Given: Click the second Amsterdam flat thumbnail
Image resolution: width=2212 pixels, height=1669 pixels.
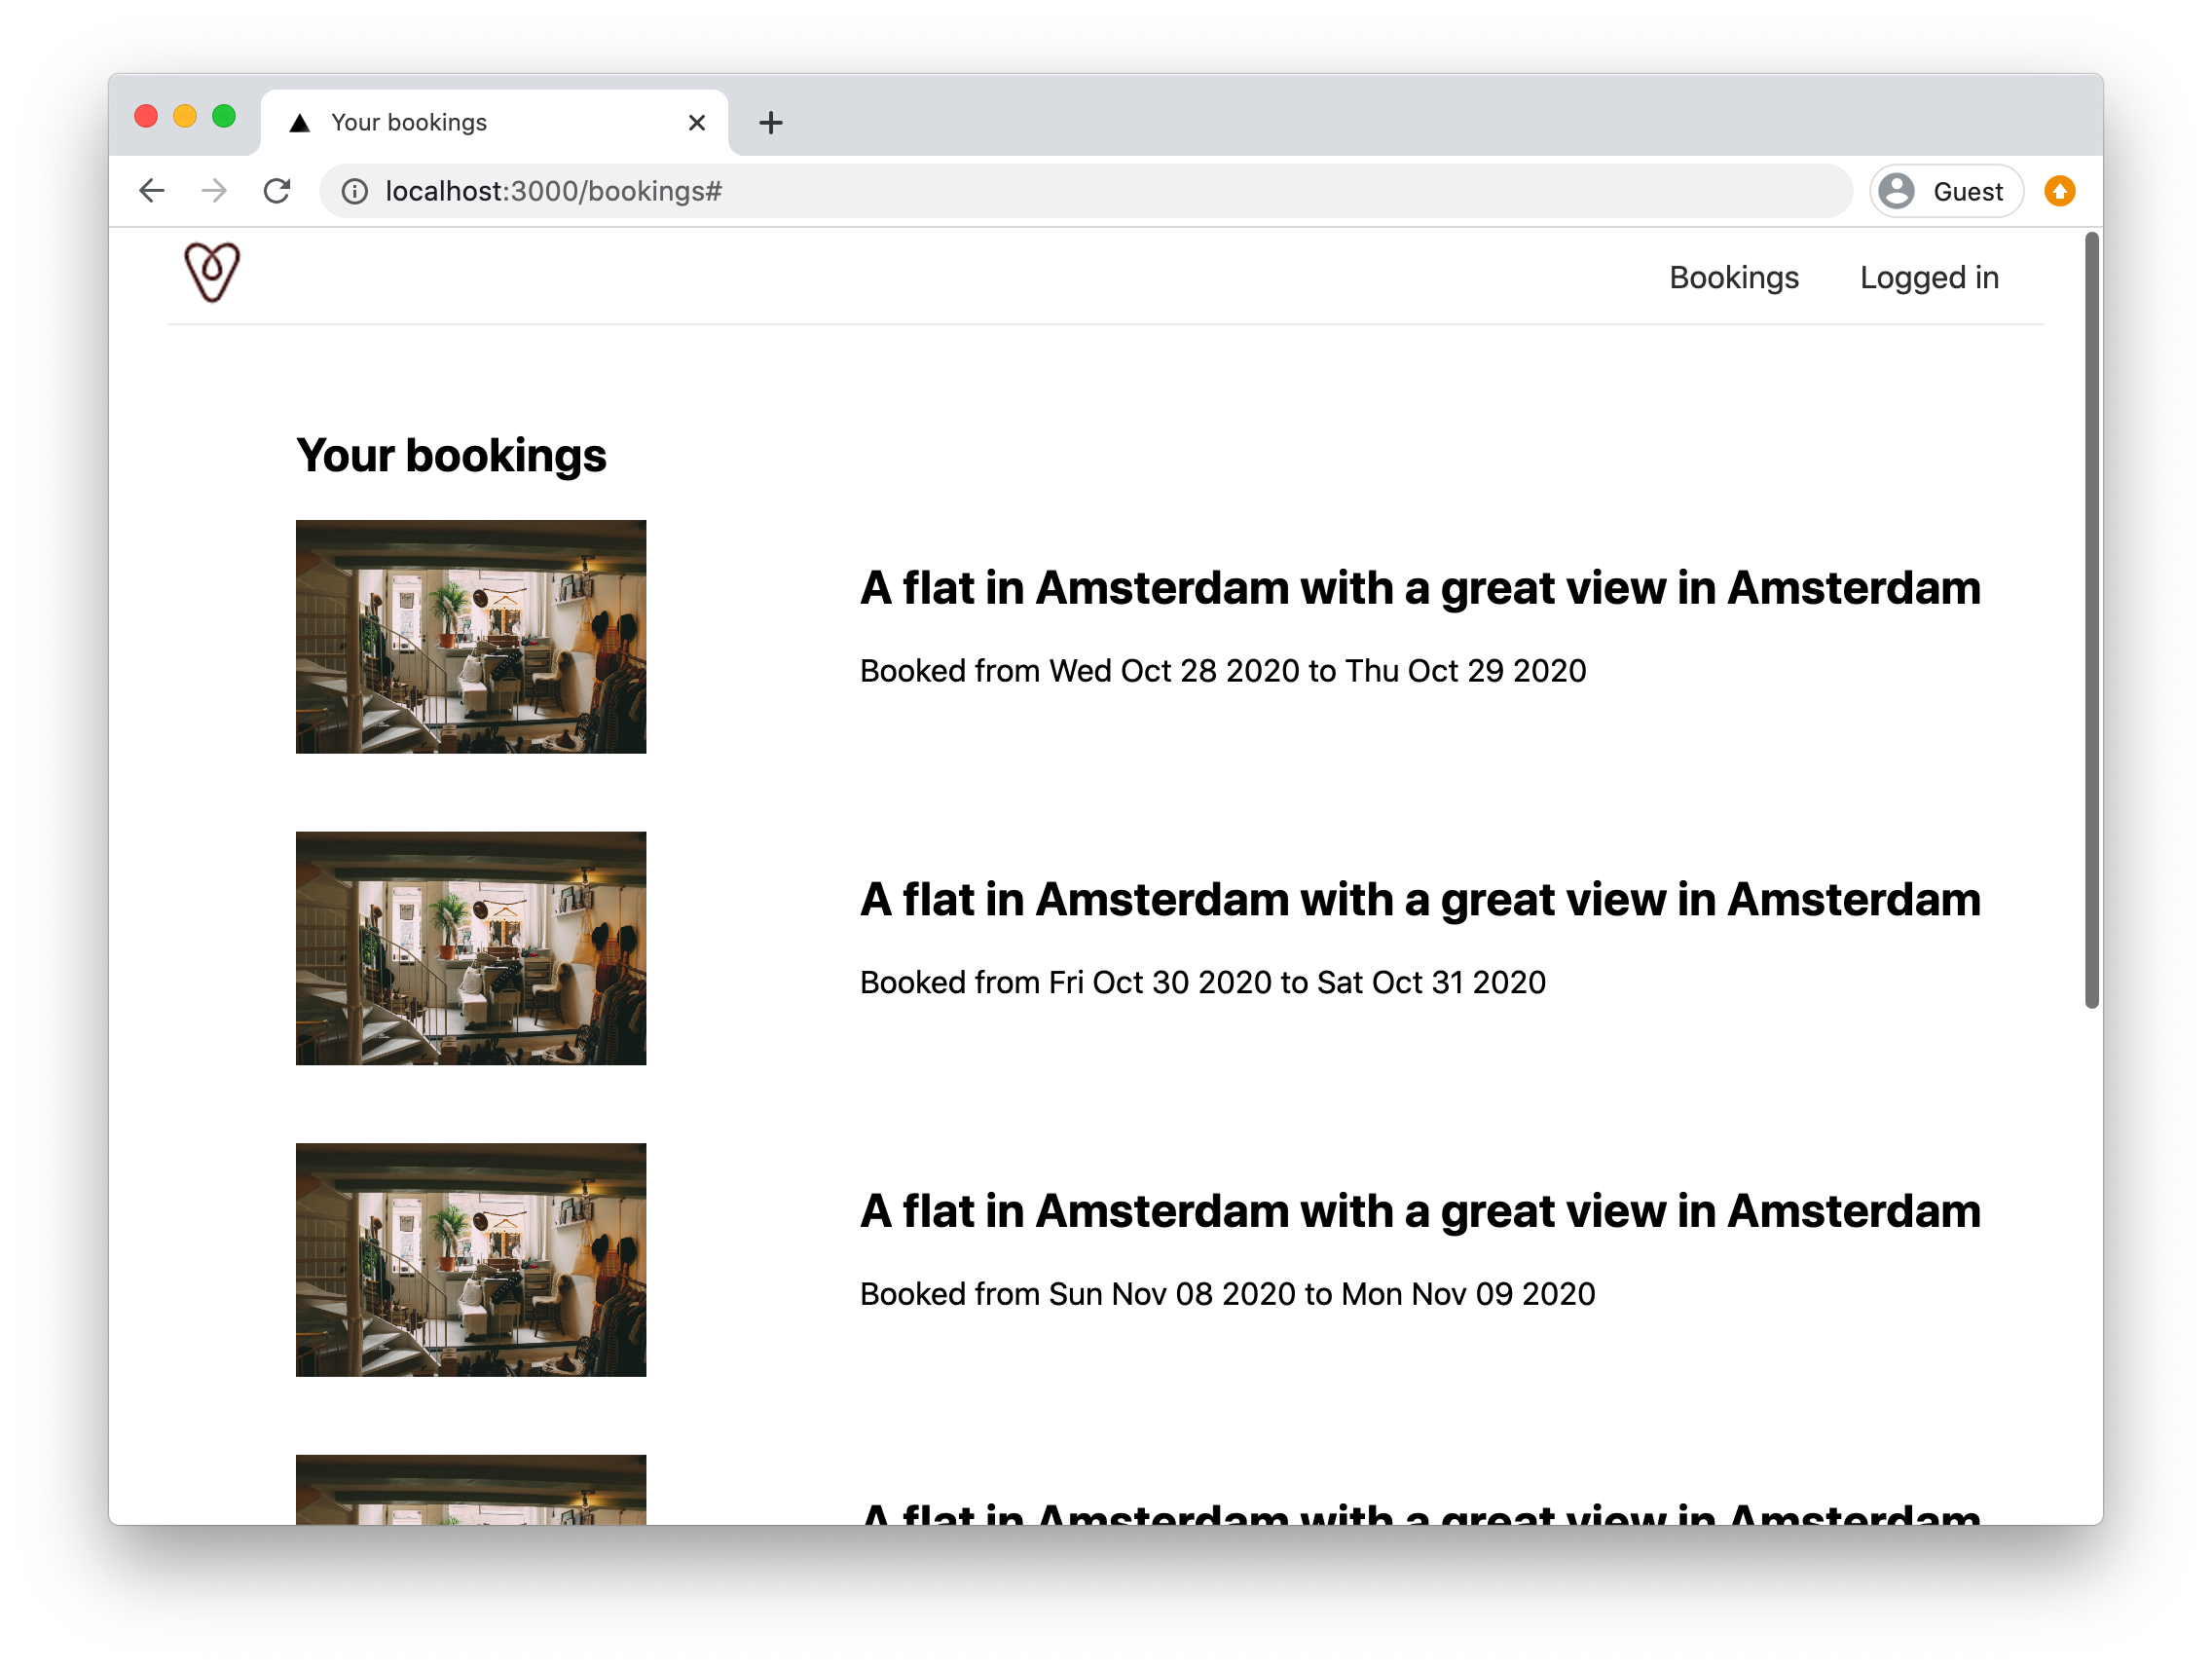Looking at the screenshot, I should [x=471, y=948].
